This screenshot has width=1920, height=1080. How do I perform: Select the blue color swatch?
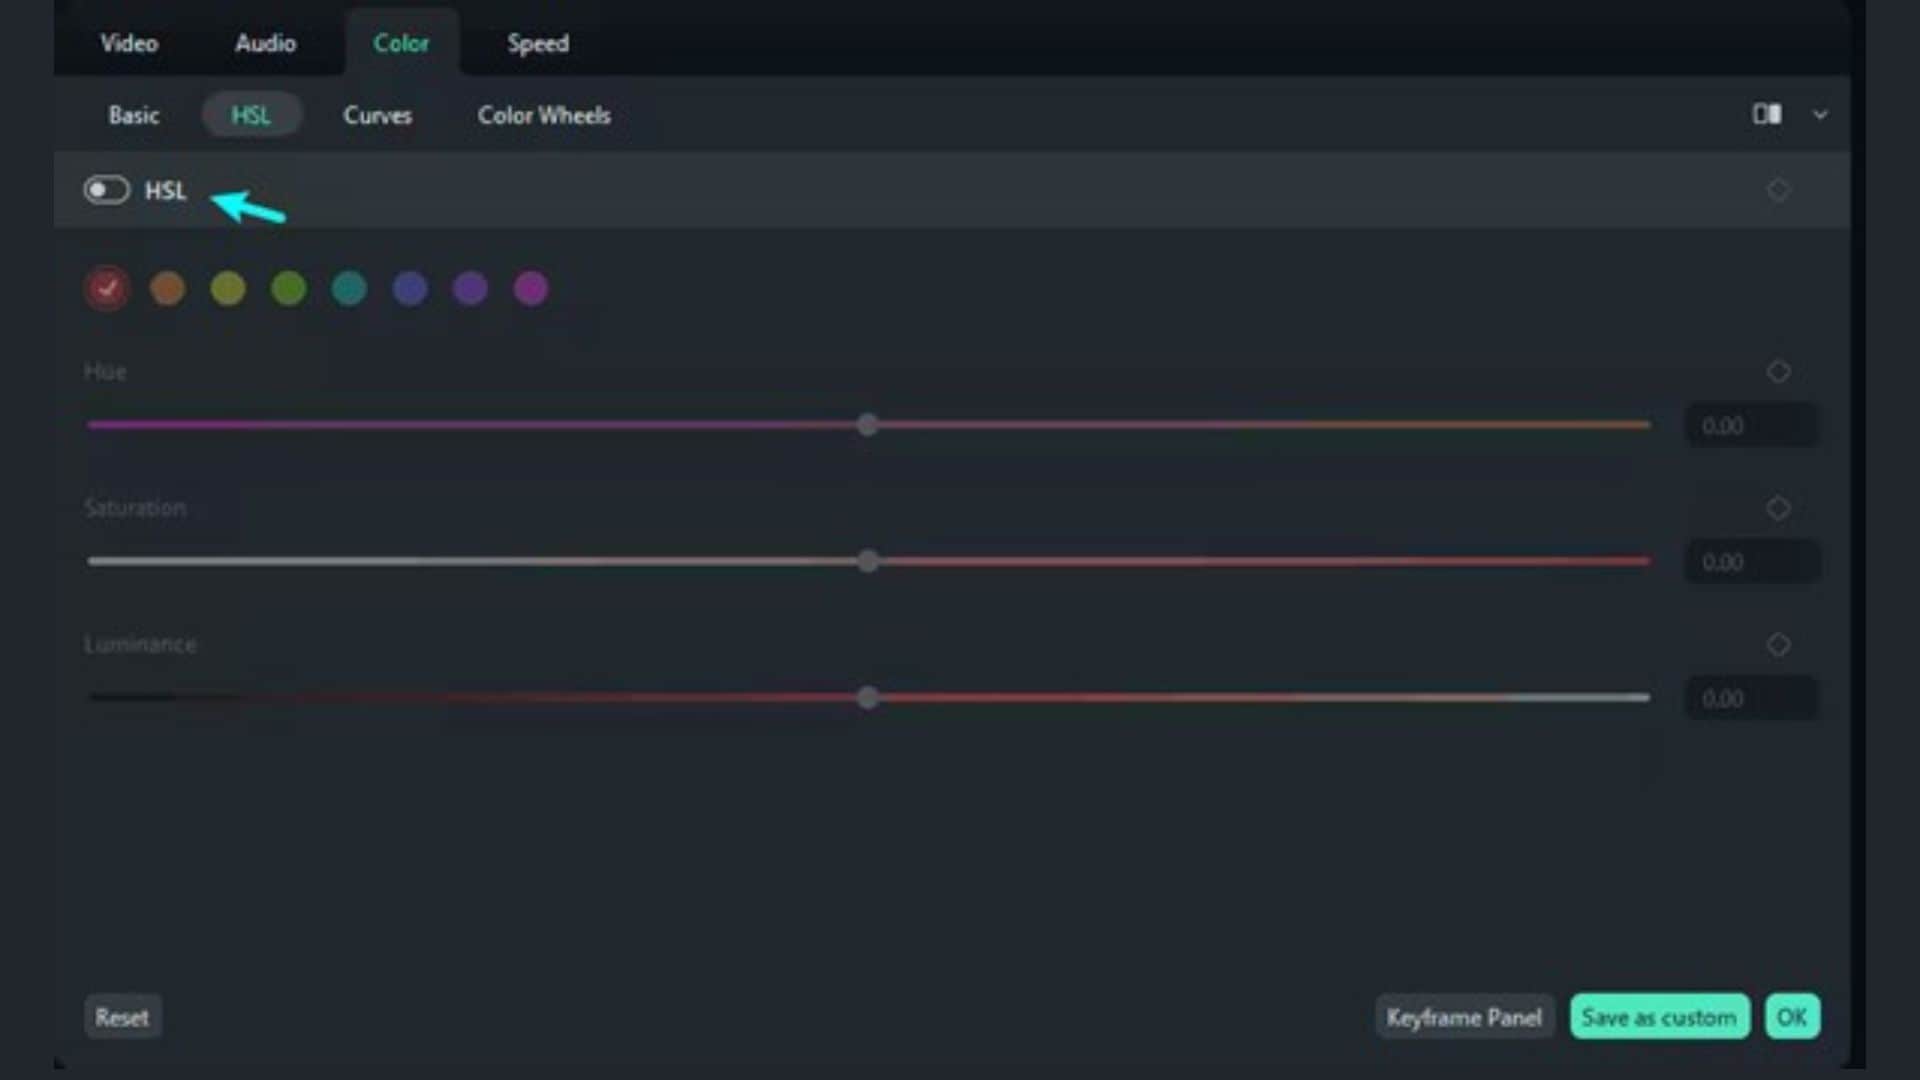point(410,289)
